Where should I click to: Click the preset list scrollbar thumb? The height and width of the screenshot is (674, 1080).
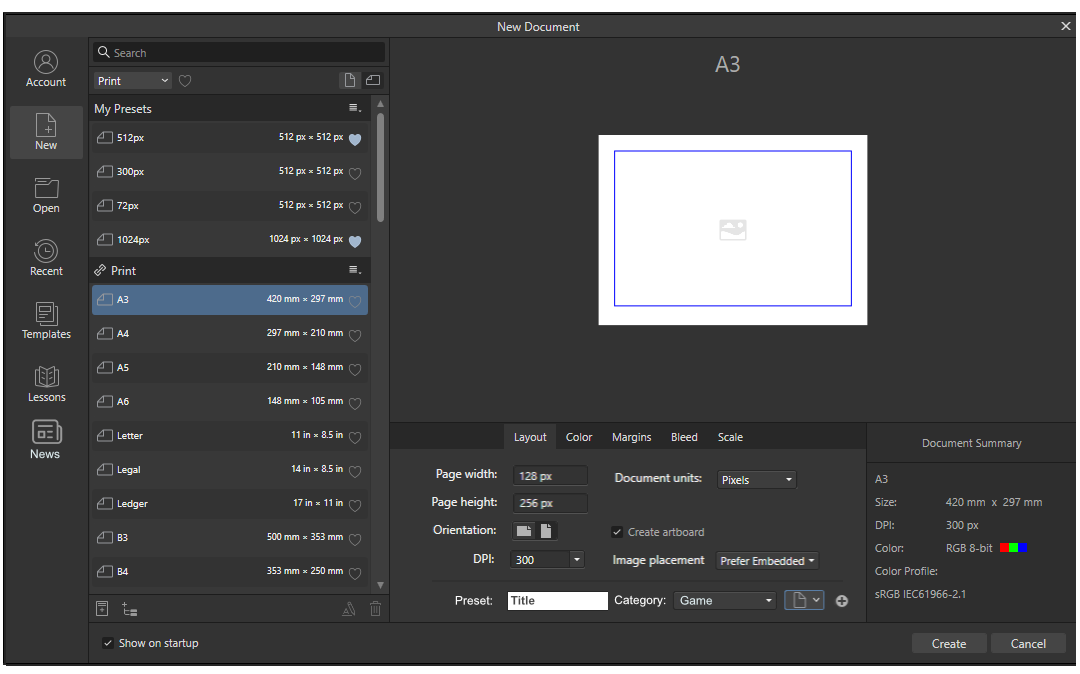coord(380,167)
